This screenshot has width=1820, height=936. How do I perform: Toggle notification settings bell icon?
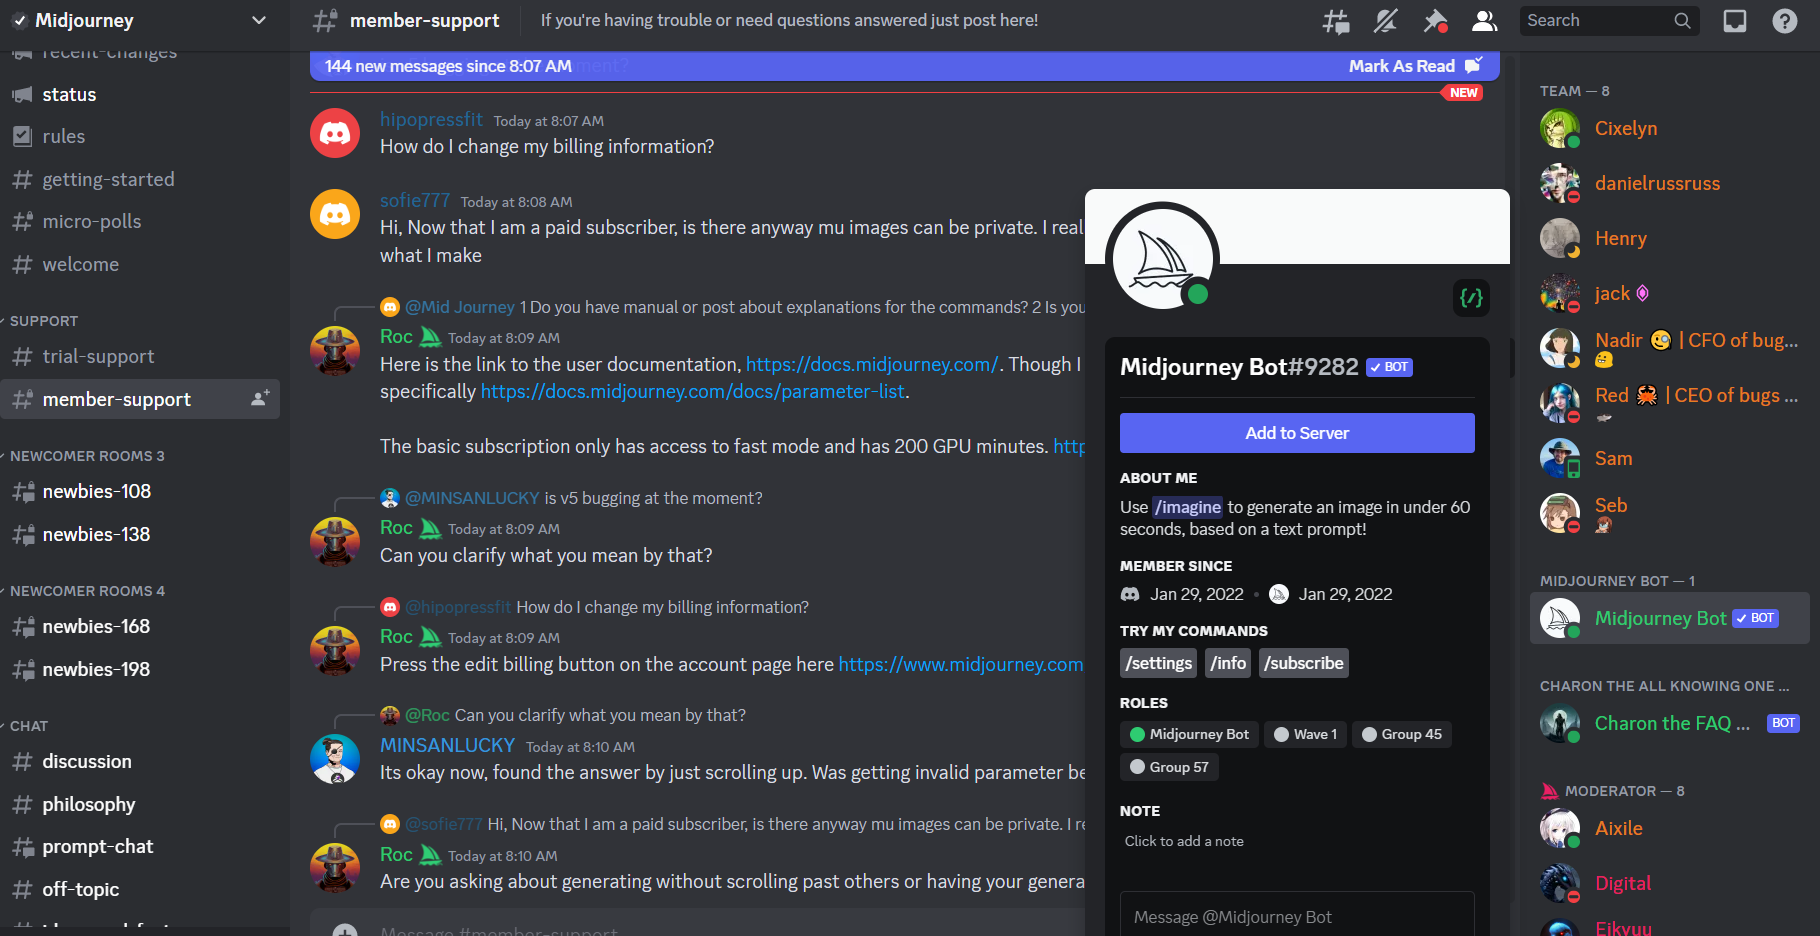(1385, 21)
